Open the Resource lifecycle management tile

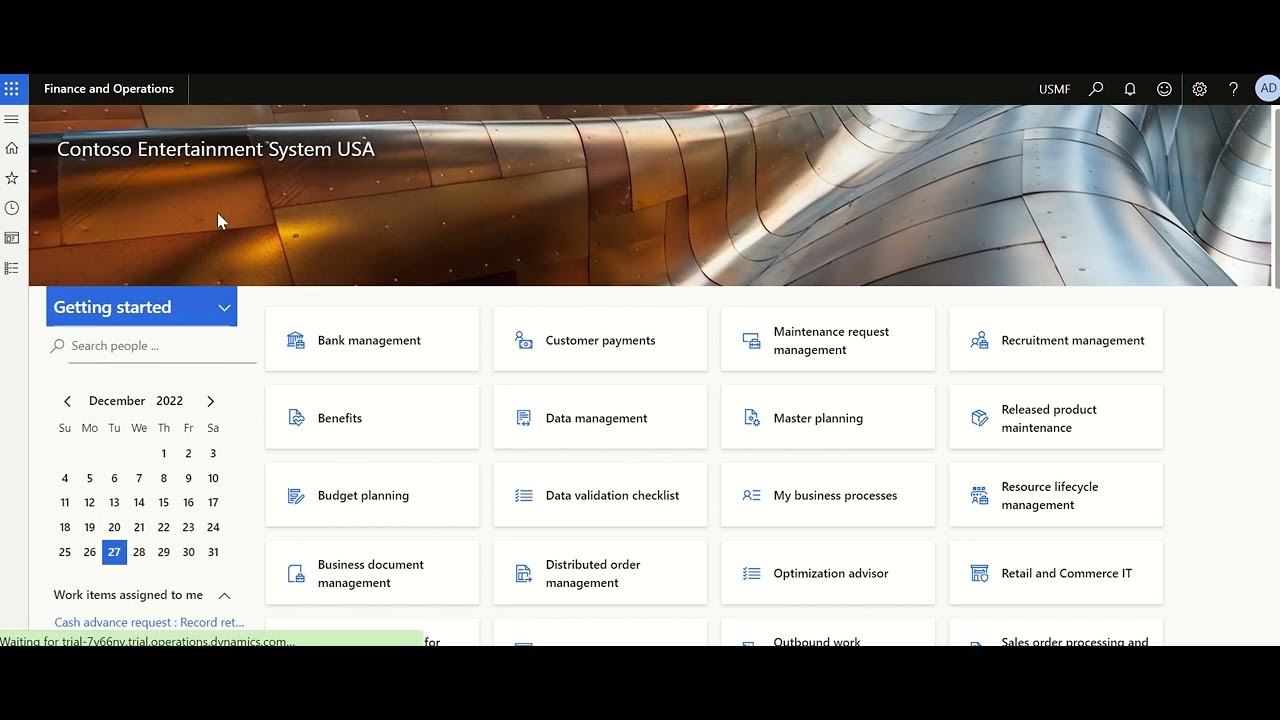(x=1056, y=495)
